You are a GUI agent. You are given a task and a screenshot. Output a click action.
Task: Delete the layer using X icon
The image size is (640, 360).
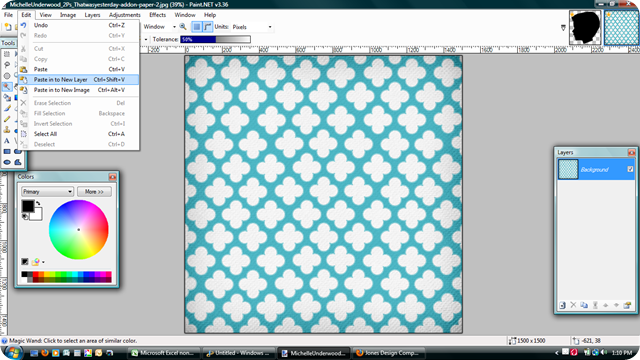coord(573,305)
